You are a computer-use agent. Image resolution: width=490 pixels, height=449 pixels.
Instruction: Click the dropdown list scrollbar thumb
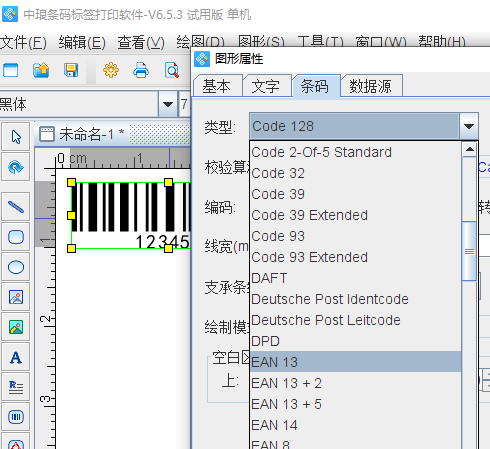(x=469, y=251)
